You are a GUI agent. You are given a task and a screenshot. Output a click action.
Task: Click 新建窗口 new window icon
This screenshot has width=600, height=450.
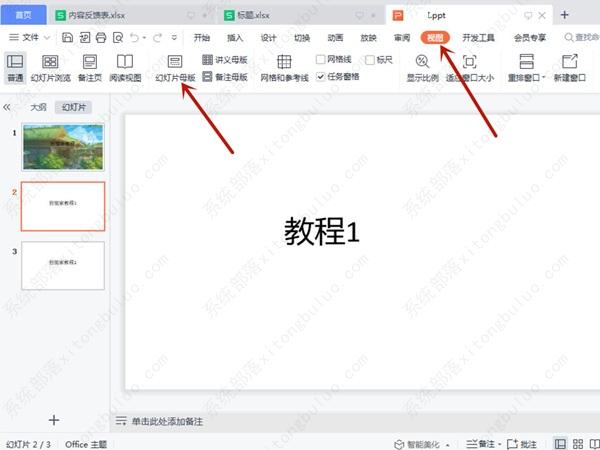point(570,68)
